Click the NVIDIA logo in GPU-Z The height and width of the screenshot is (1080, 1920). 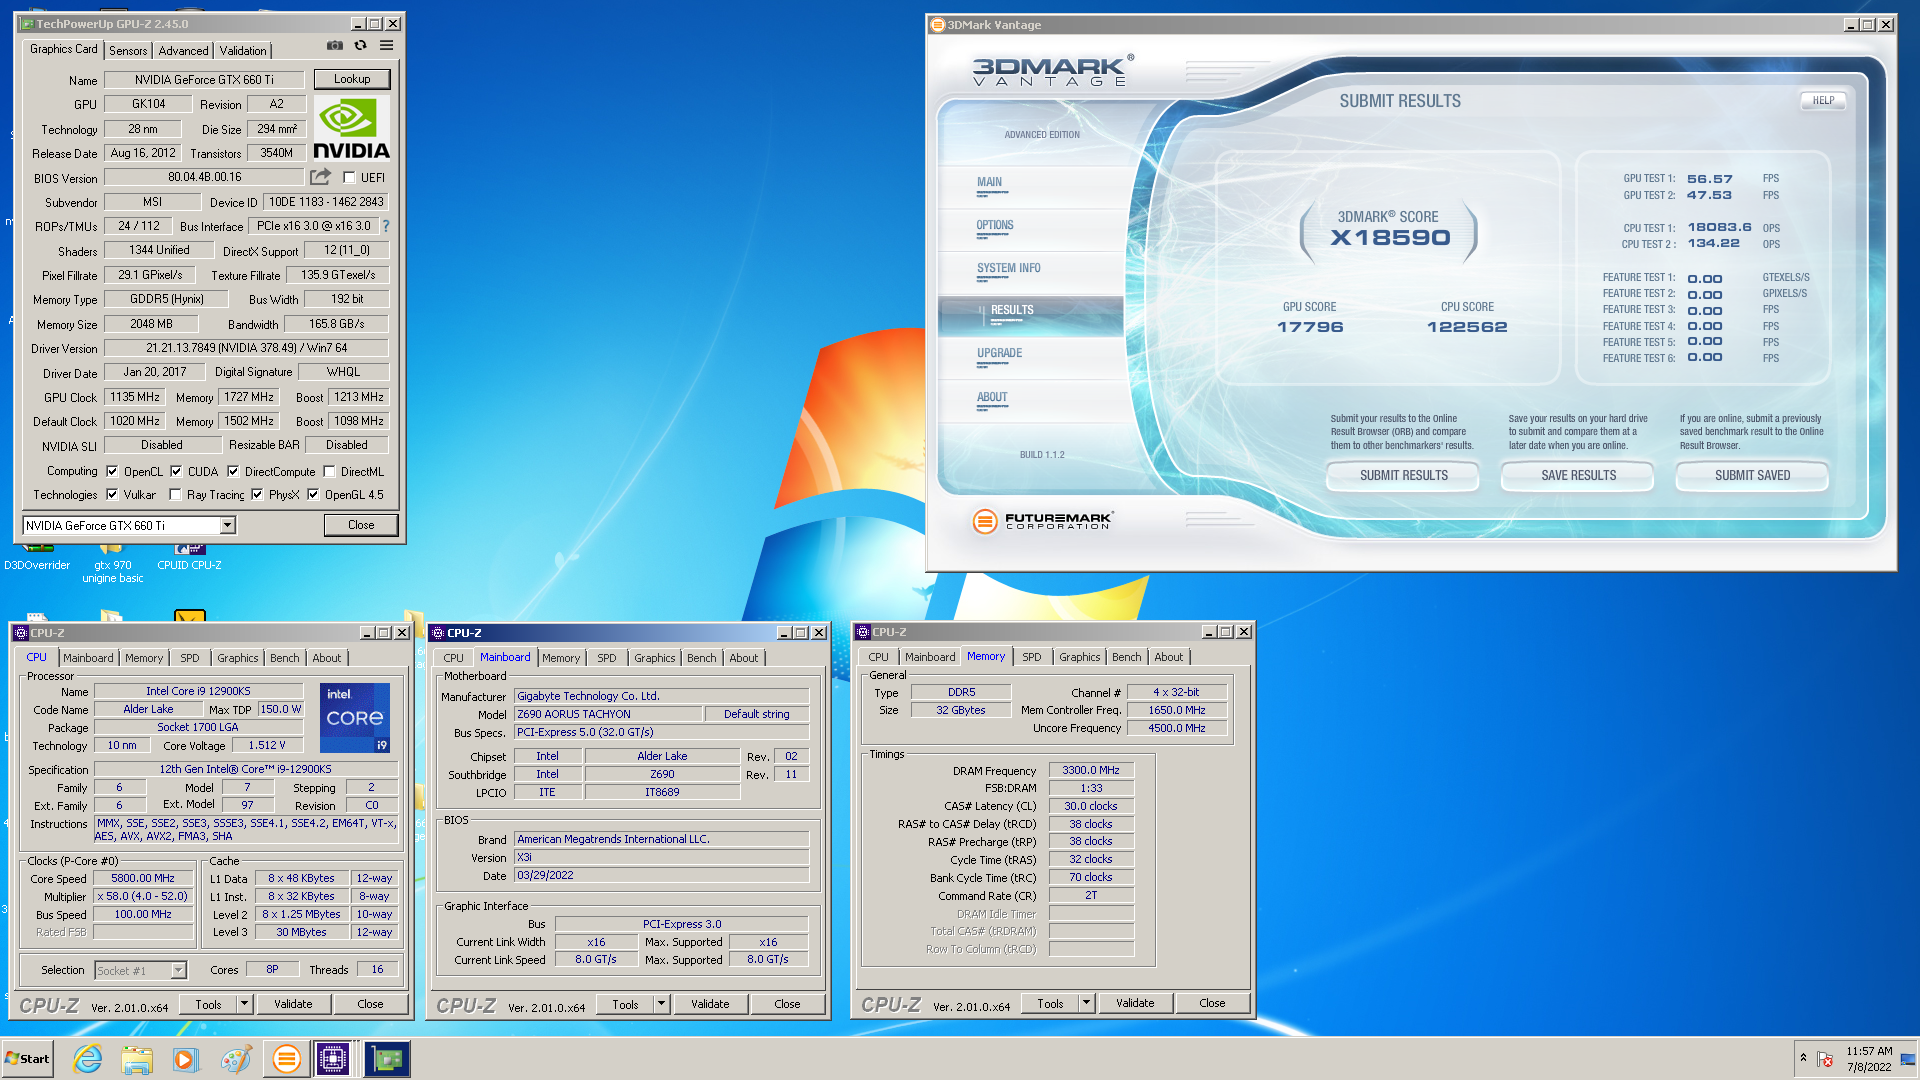click(x=351, y=128)
